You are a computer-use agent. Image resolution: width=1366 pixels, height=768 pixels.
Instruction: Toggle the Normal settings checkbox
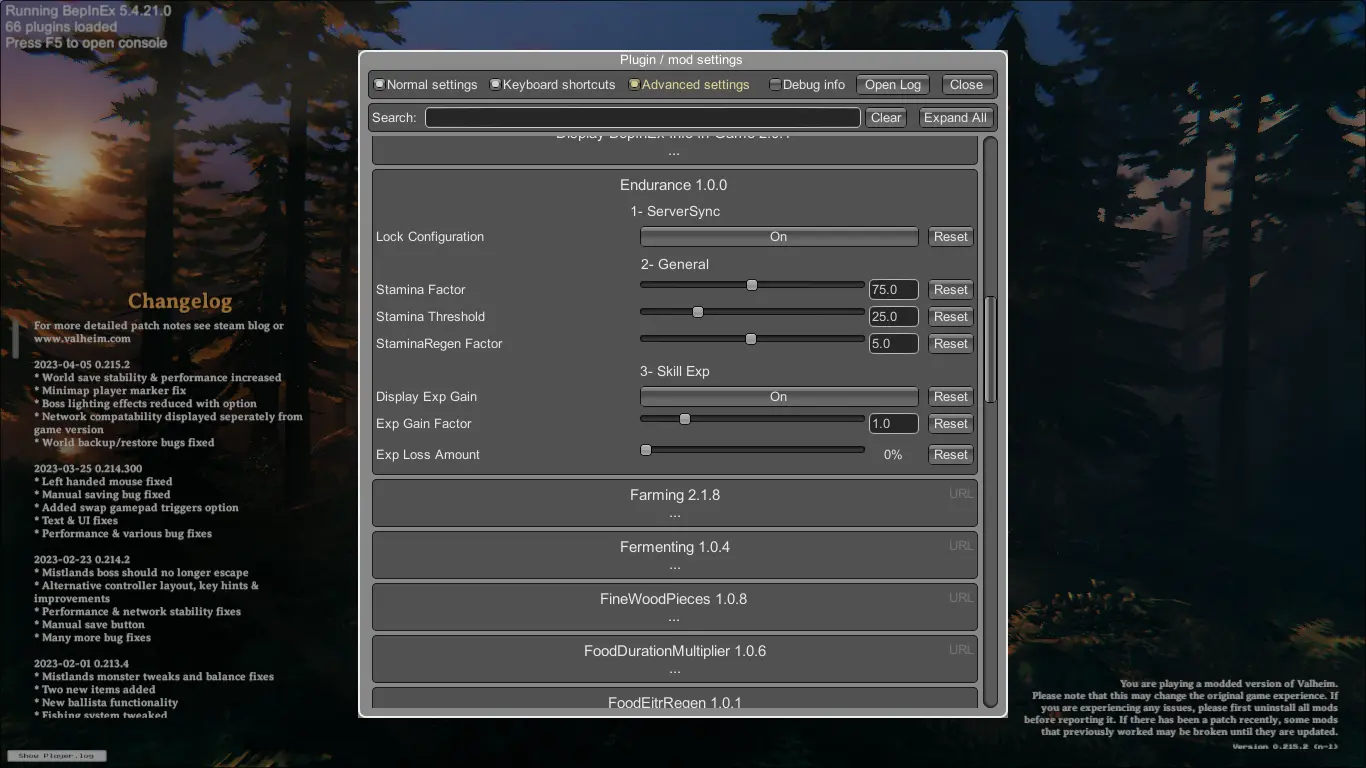coord(379,85)
